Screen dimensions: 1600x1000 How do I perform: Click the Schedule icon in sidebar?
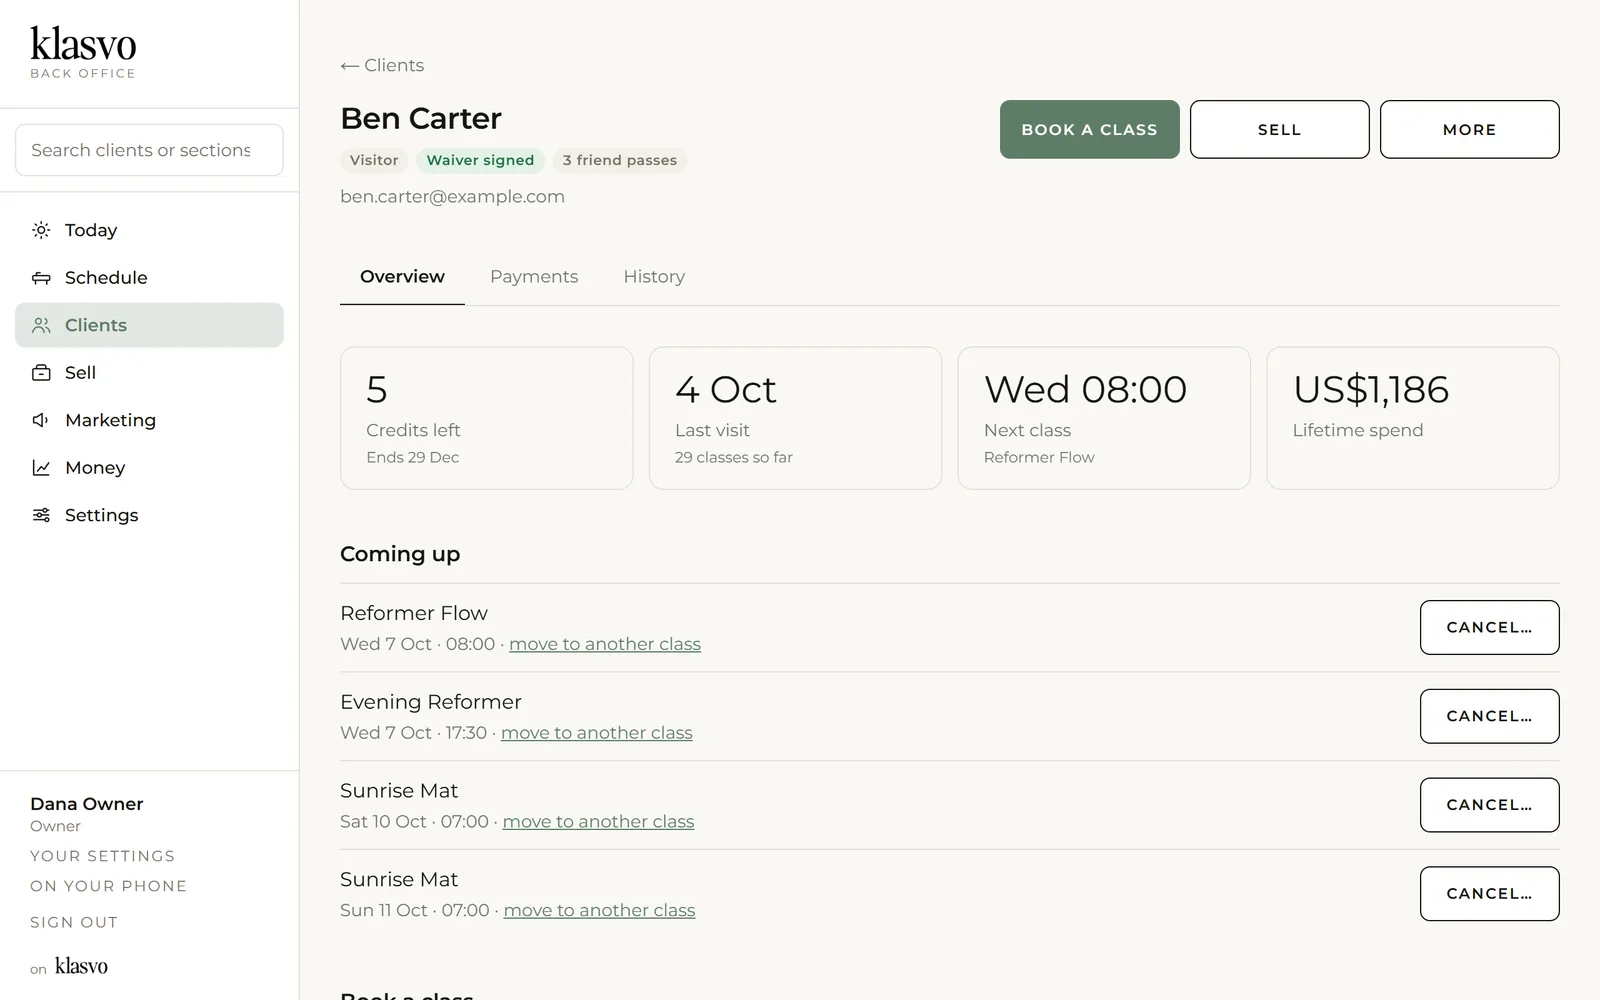[41, 278]
